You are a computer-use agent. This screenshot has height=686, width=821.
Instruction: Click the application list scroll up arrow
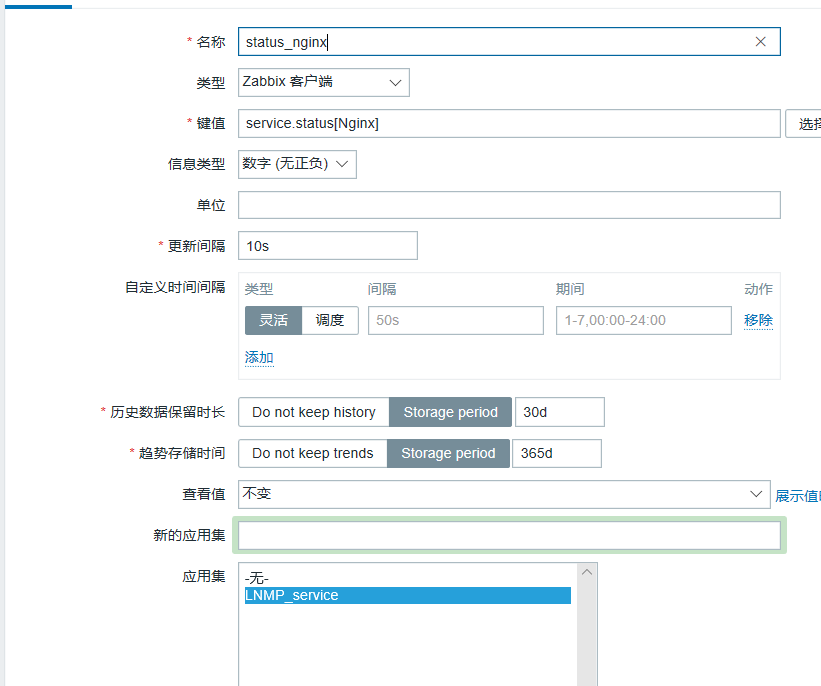587,572
